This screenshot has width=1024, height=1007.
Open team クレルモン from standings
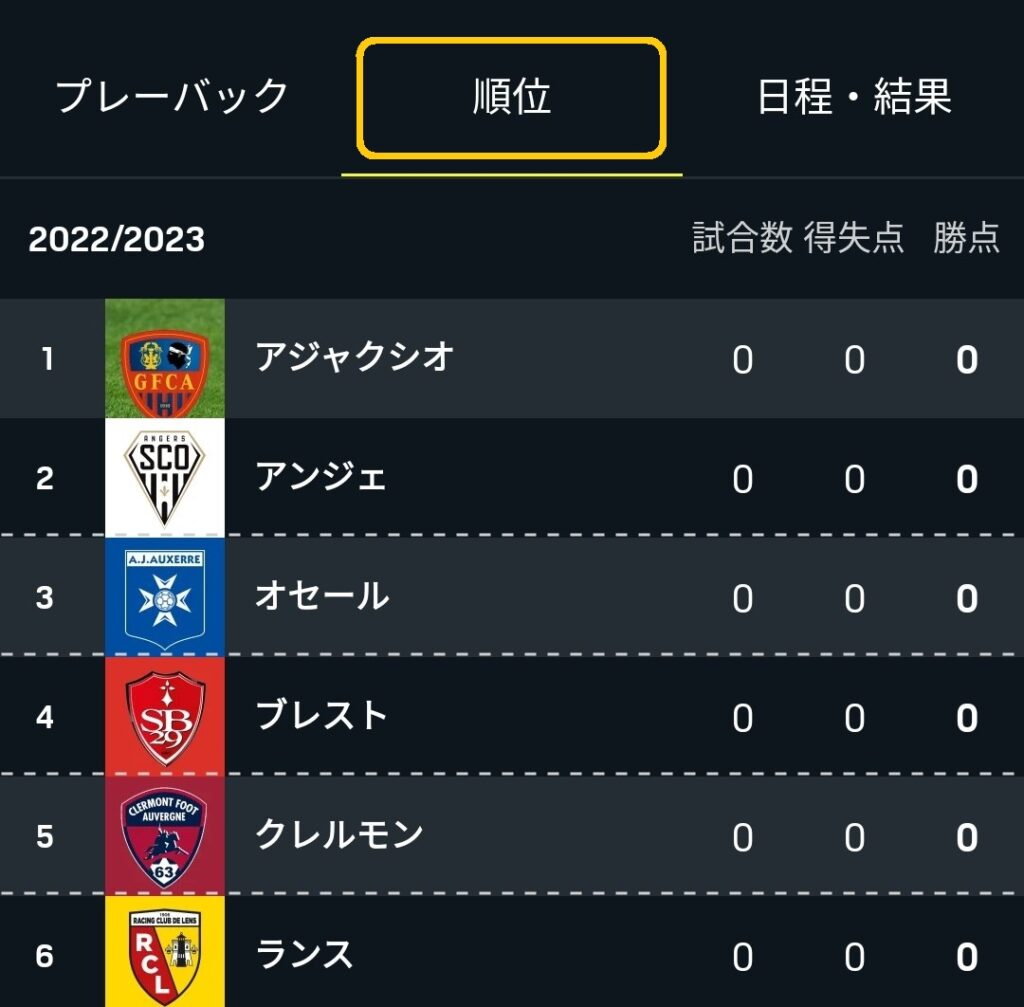[x=339, y=835]
